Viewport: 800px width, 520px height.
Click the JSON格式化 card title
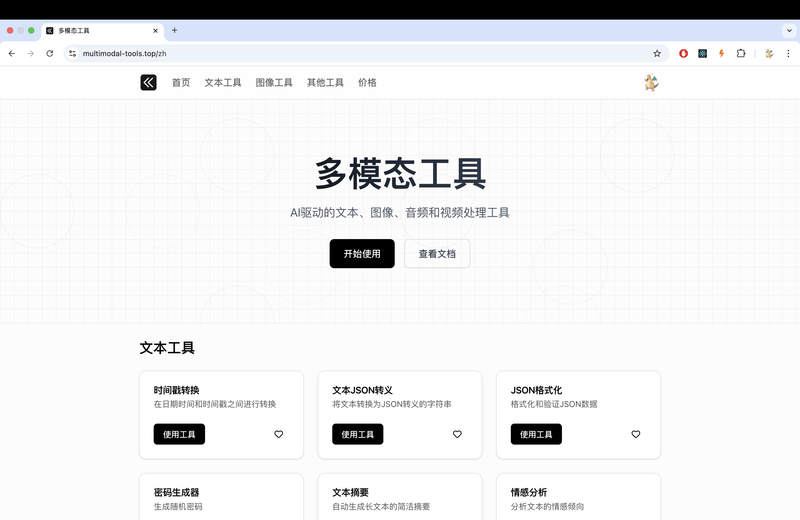click(x=537, y=390)
